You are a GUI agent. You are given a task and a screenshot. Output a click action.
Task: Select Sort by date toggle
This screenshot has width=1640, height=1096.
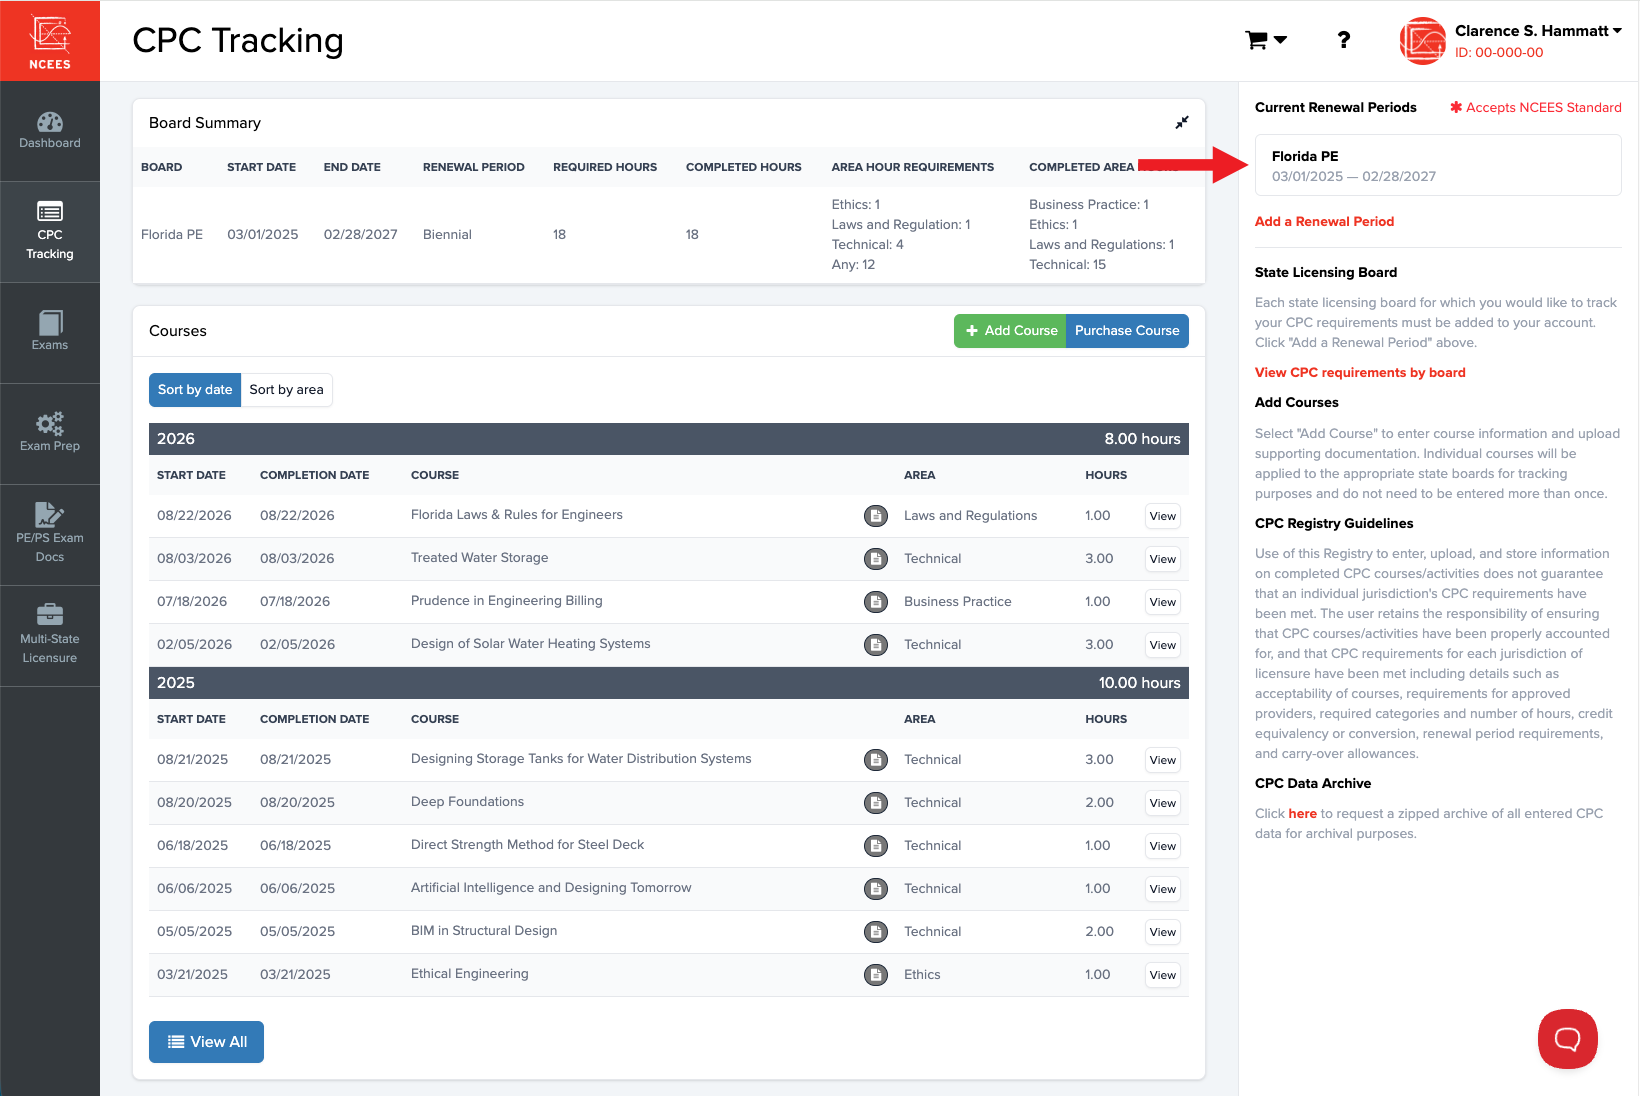coord(195,390)
